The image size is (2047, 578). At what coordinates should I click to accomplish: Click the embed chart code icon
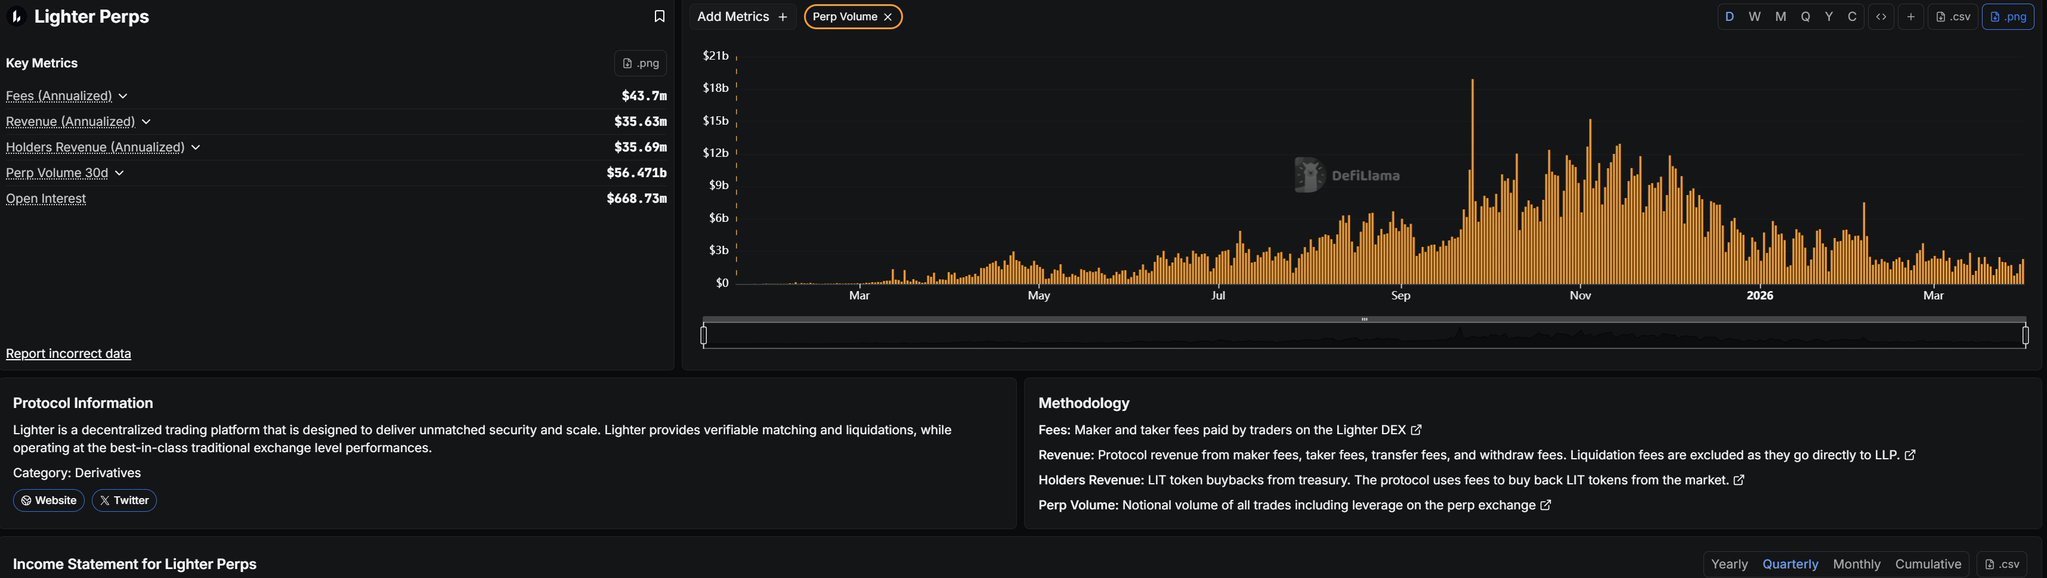point(1881,17)
